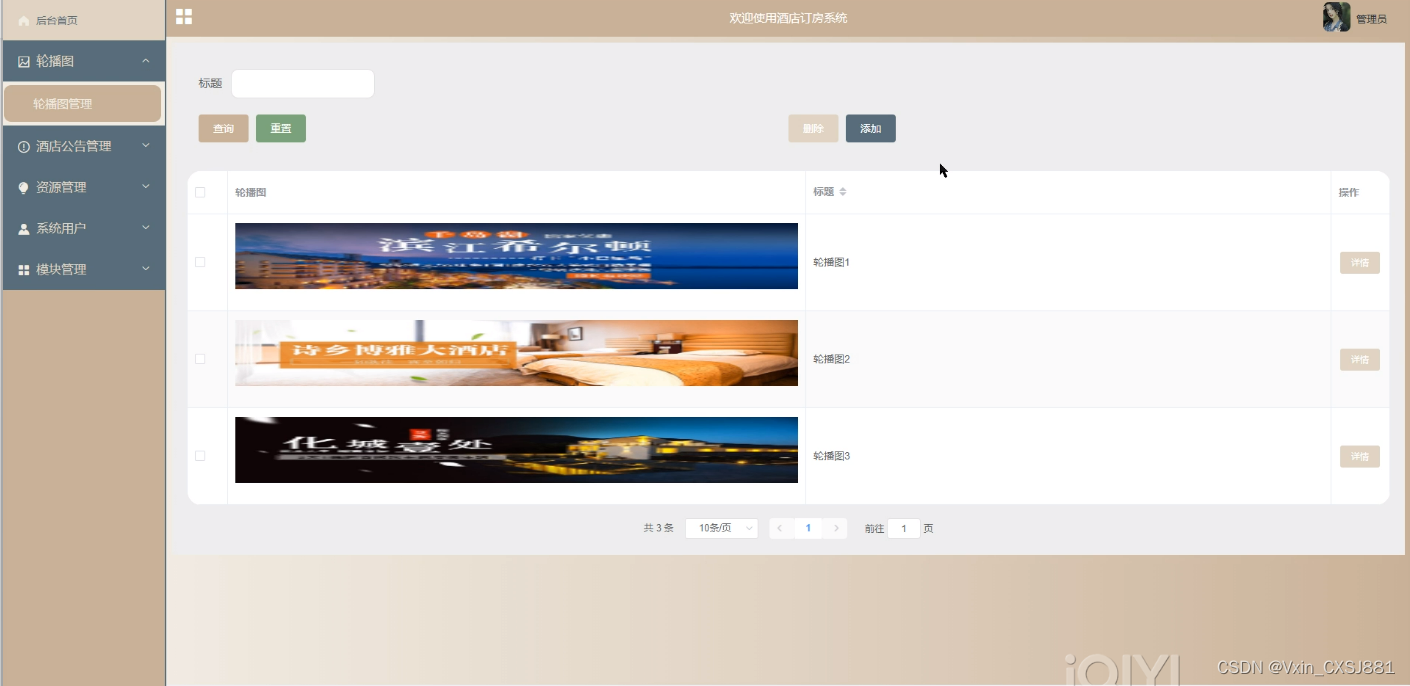
Task: Check the box for 轮播图3 row
Action: coord(200,456)
